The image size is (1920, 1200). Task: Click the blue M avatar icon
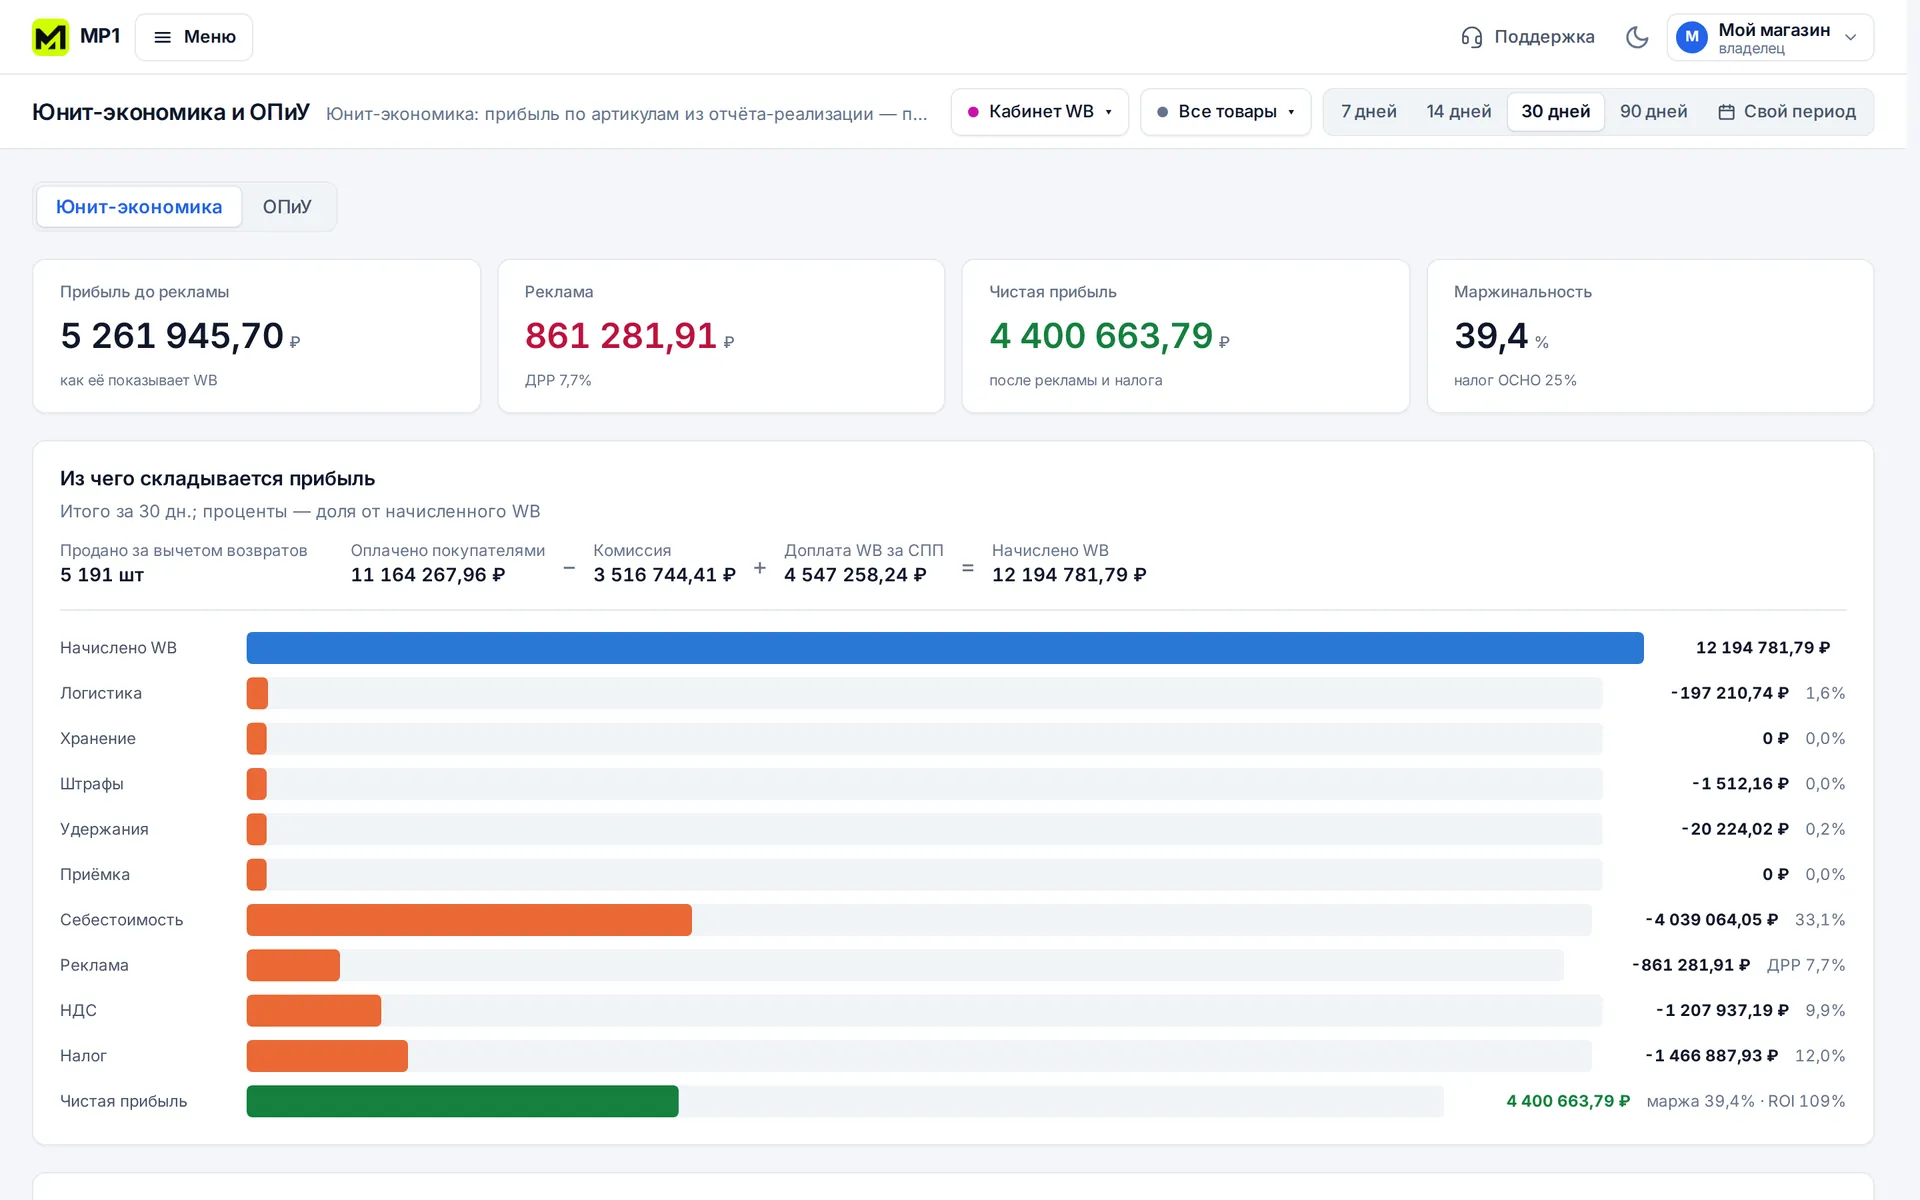1692,37
